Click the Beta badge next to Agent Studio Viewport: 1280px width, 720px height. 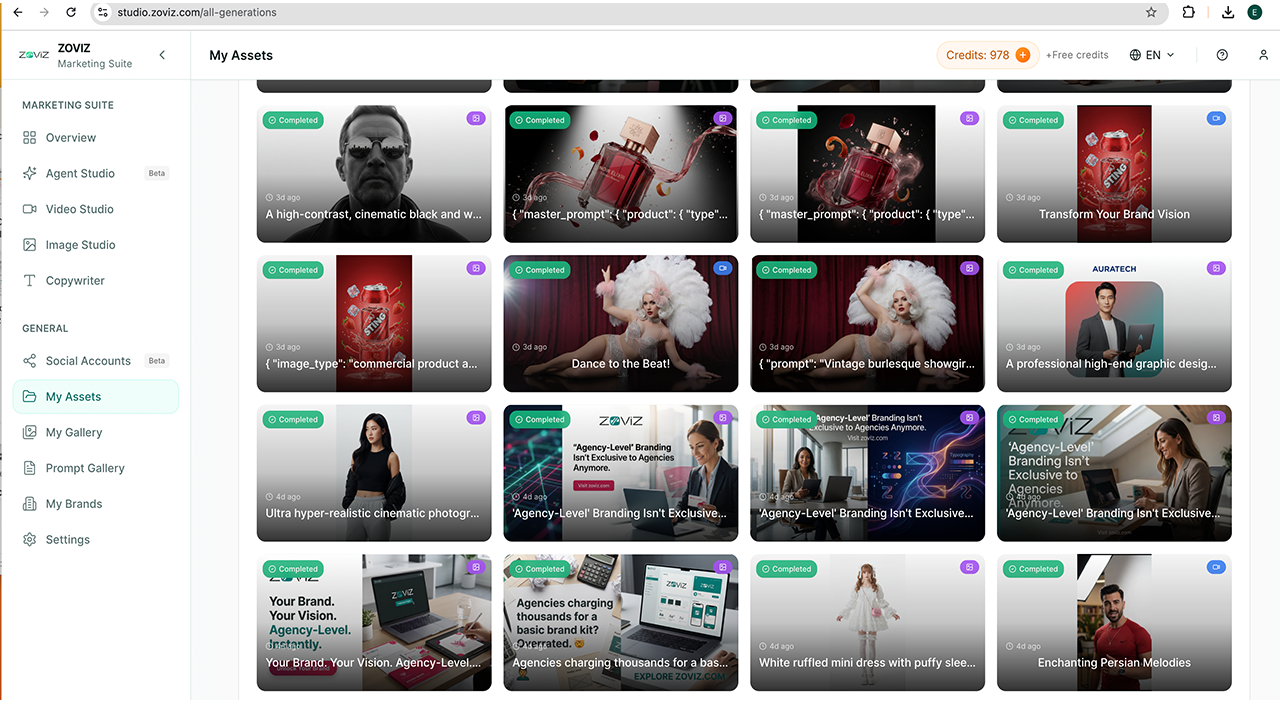(x=157, y=174)
